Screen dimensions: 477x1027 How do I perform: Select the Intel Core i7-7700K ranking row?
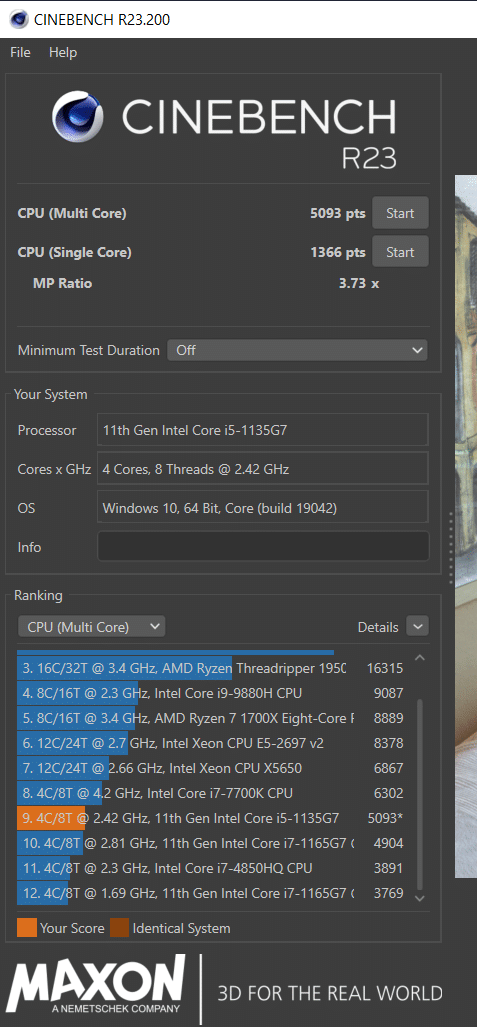213,793
